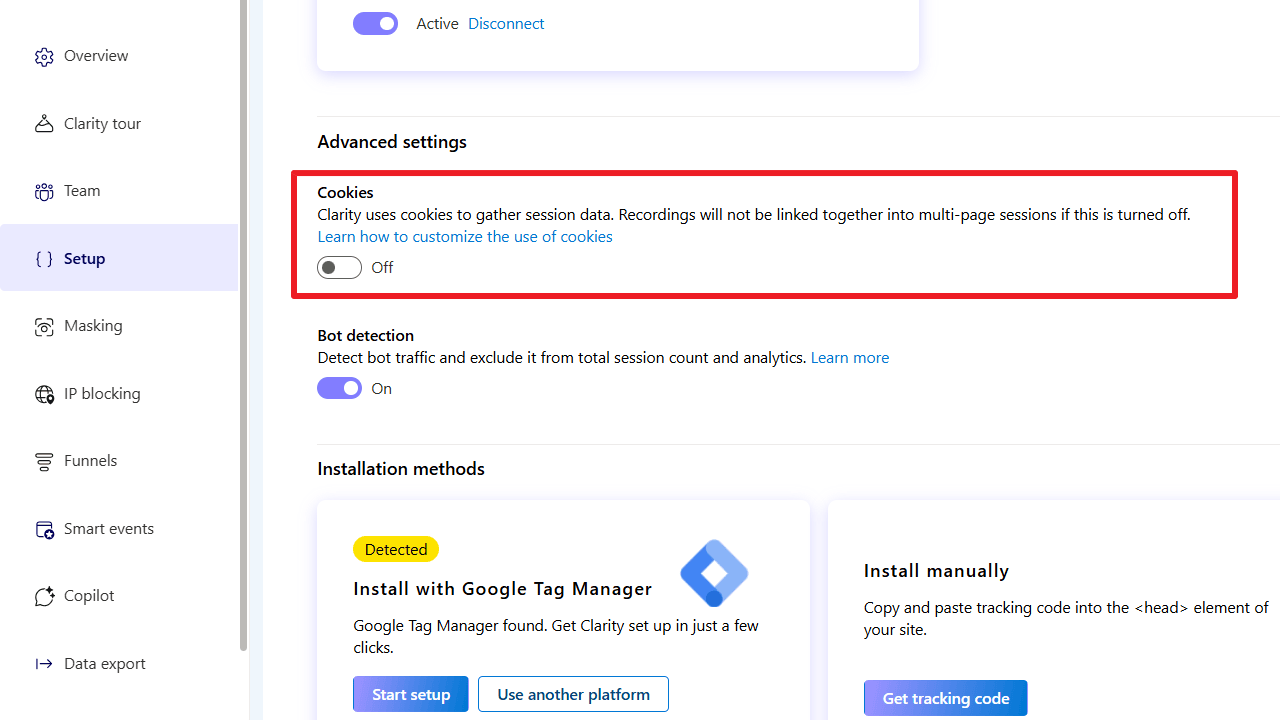
Task: Click the Copilot icon in sidebar
Action: [x=44, y=597]
